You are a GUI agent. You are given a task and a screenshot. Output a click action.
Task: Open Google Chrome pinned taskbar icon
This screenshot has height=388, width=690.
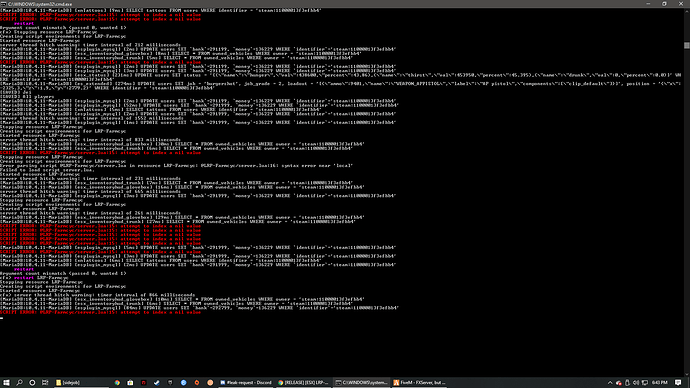117,383
